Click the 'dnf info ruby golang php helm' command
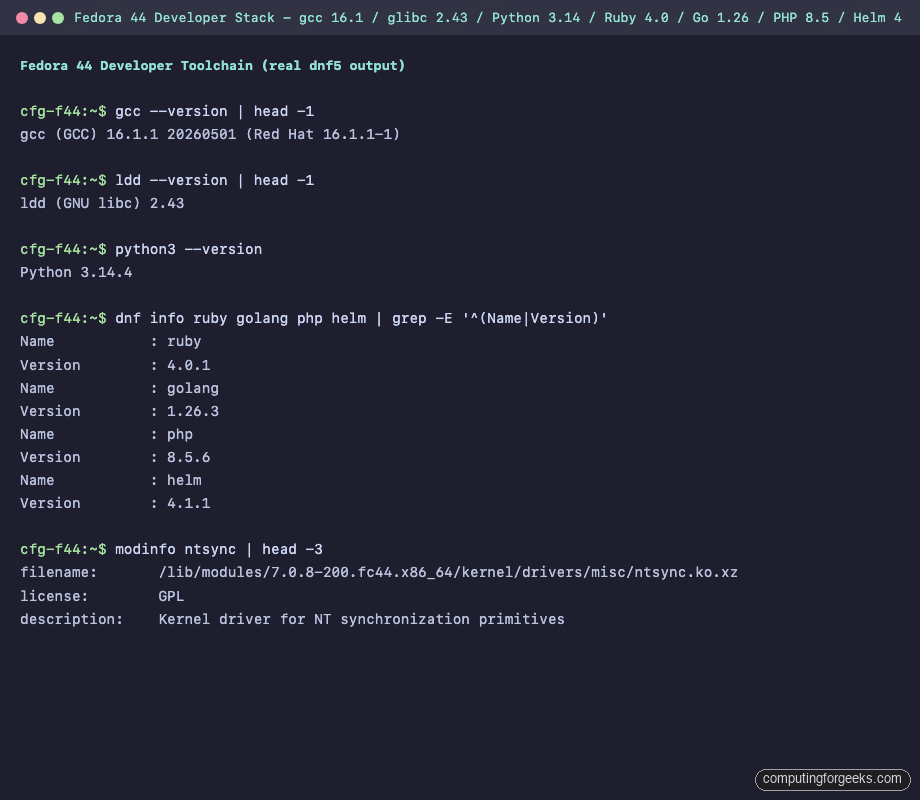920x800 pixels. [x=241, y=318]
